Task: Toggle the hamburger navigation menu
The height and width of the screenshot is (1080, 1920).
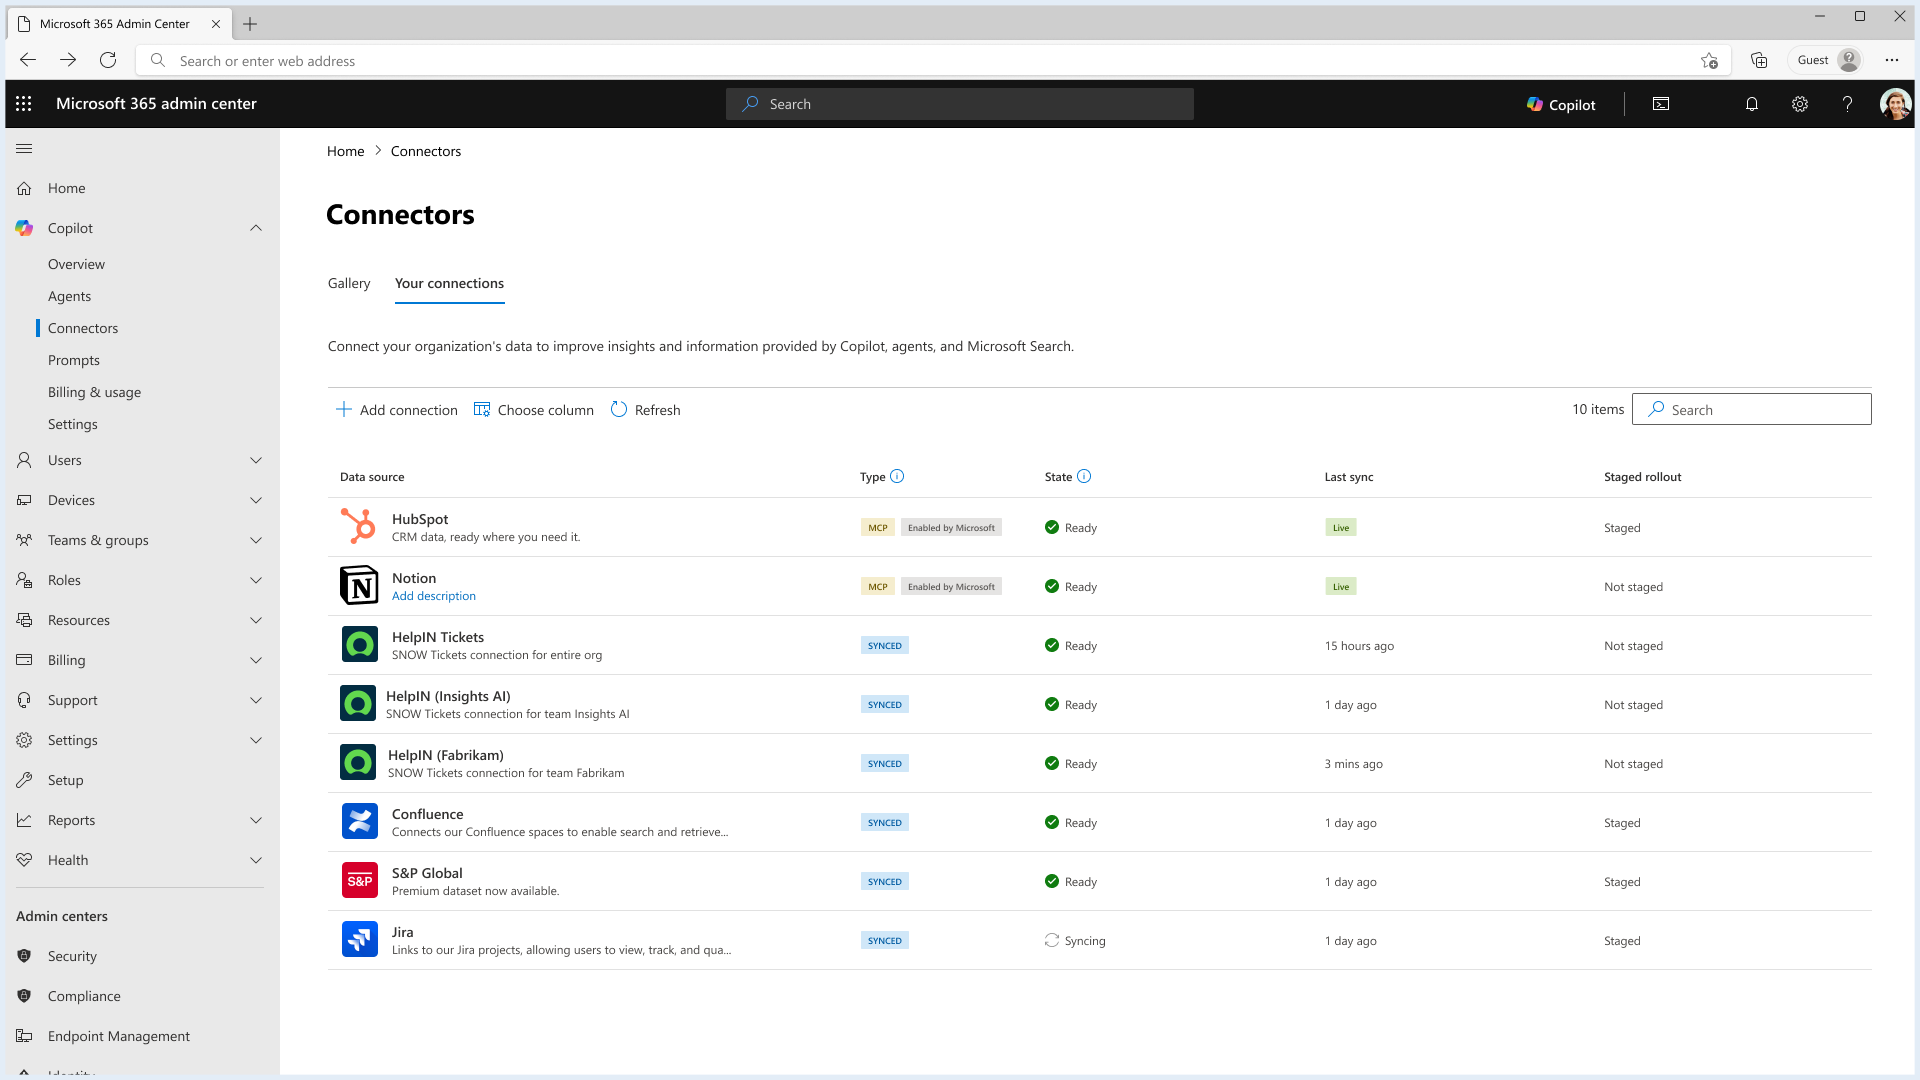Action: pyautogui.click(x=25, y=149)
